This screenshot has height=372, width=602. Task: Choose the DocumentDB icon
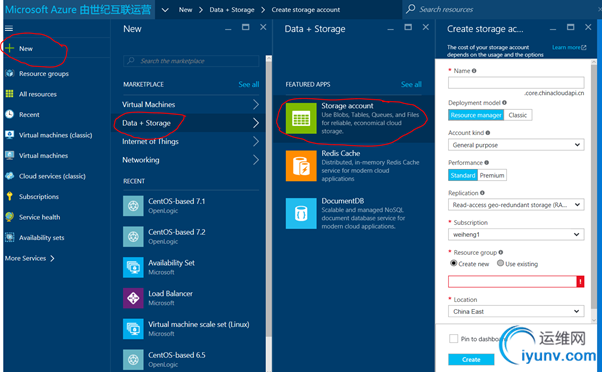pos(301,213)
